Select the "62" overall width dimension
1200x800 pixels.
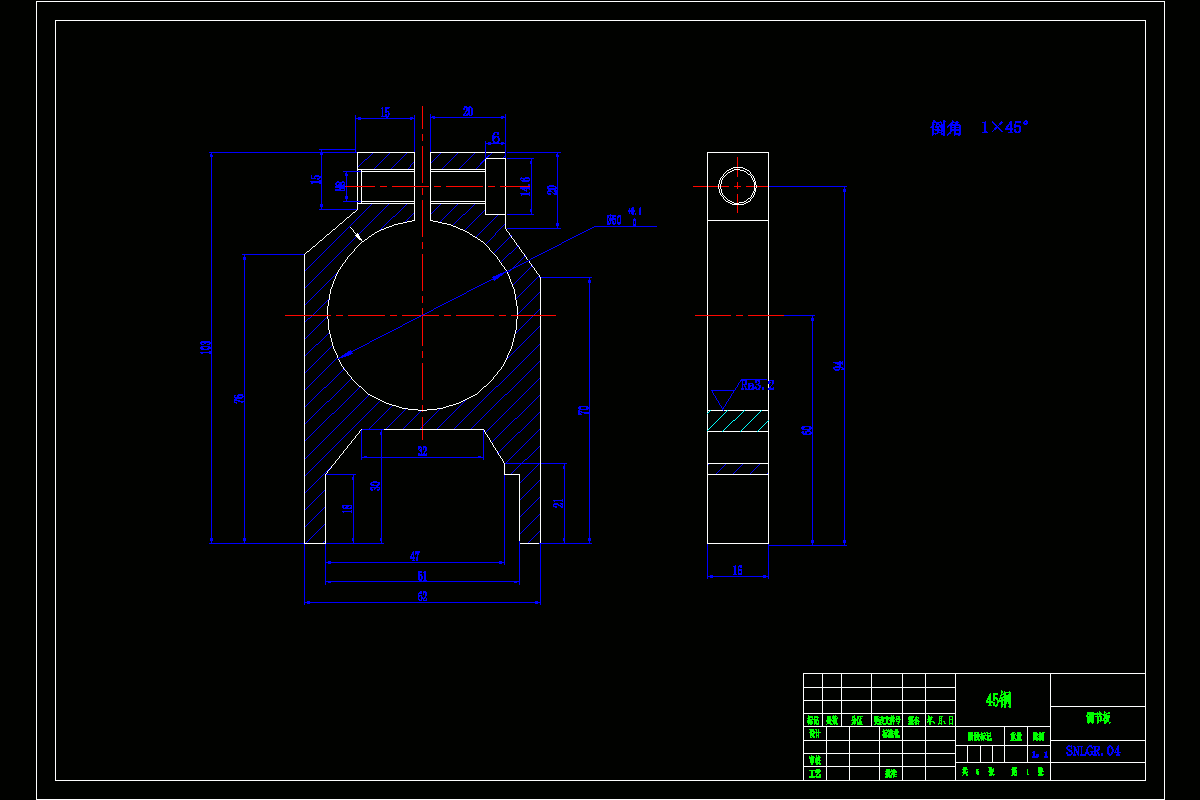[422, 596]
